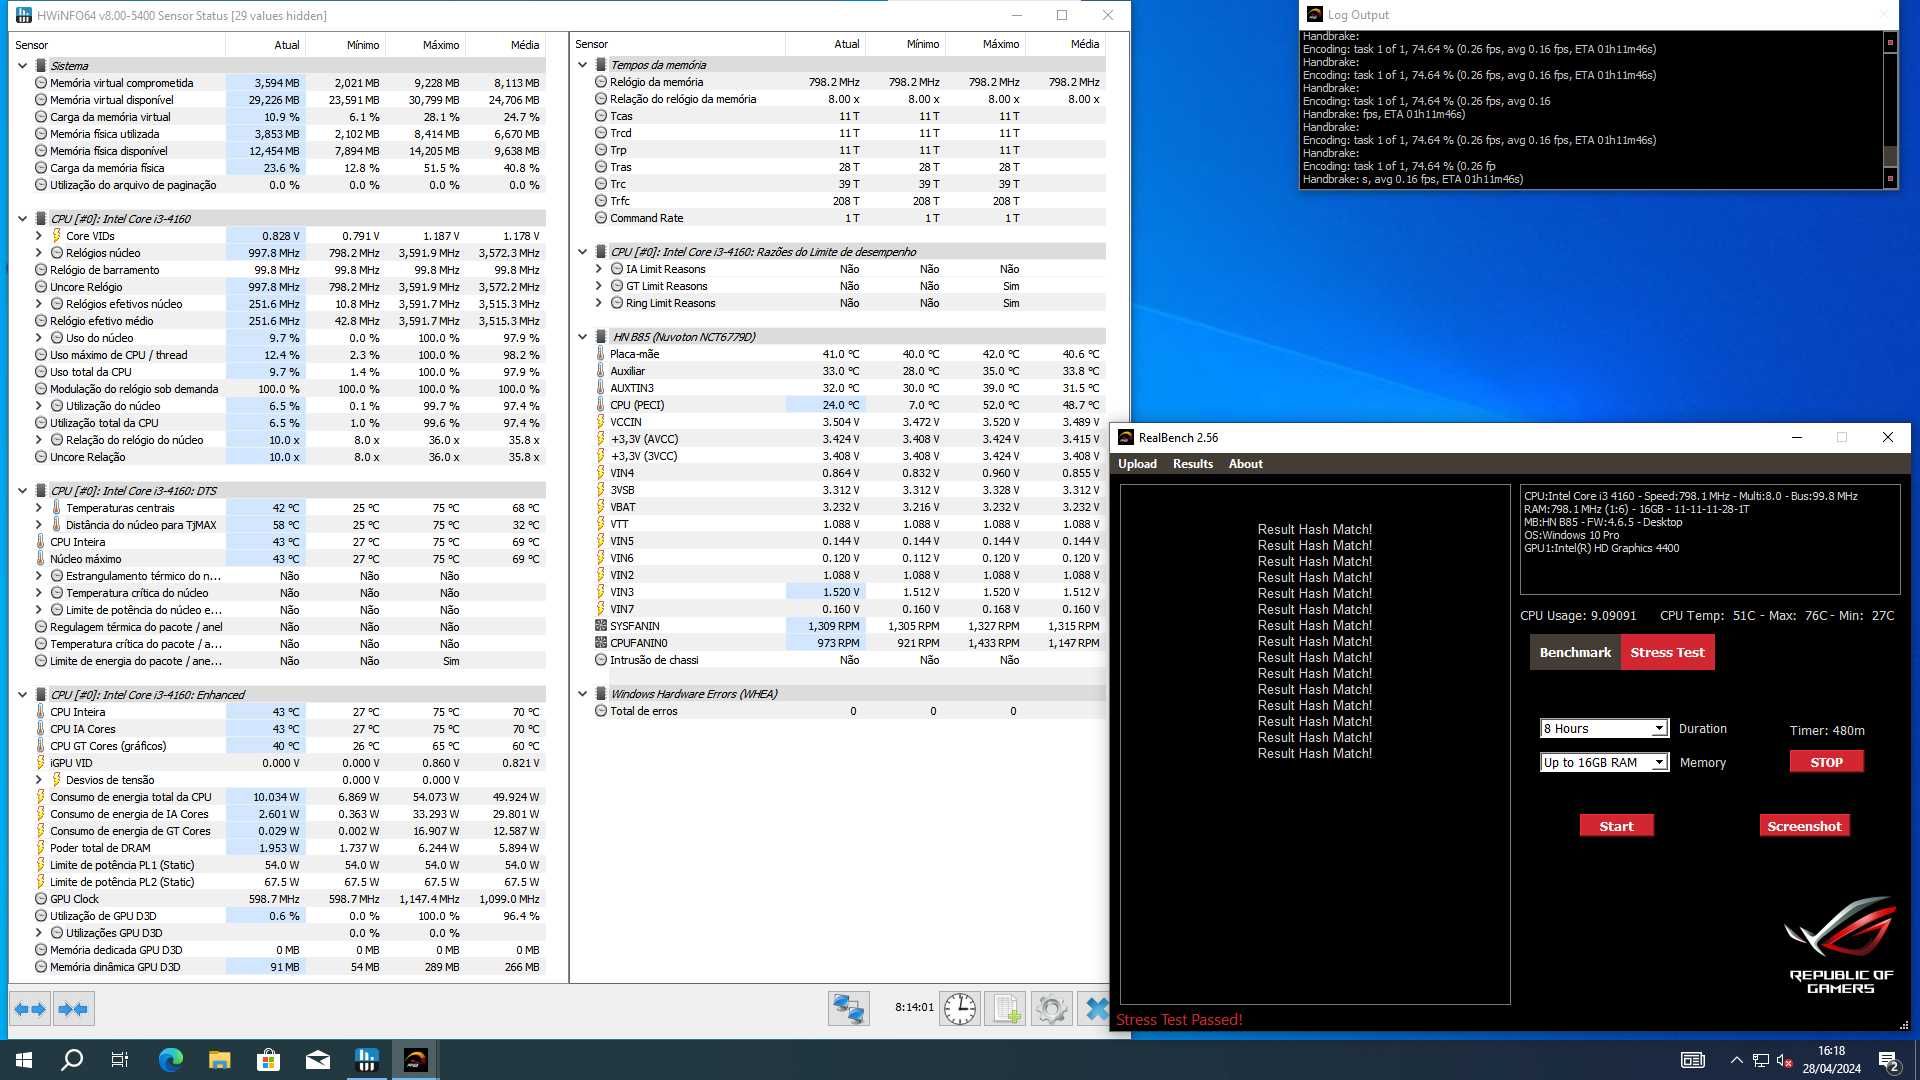Click the Stress Test Passed! status text
Image resolution: width=1920 pixels, height=1080 pixels.
pos(1179,1020)
